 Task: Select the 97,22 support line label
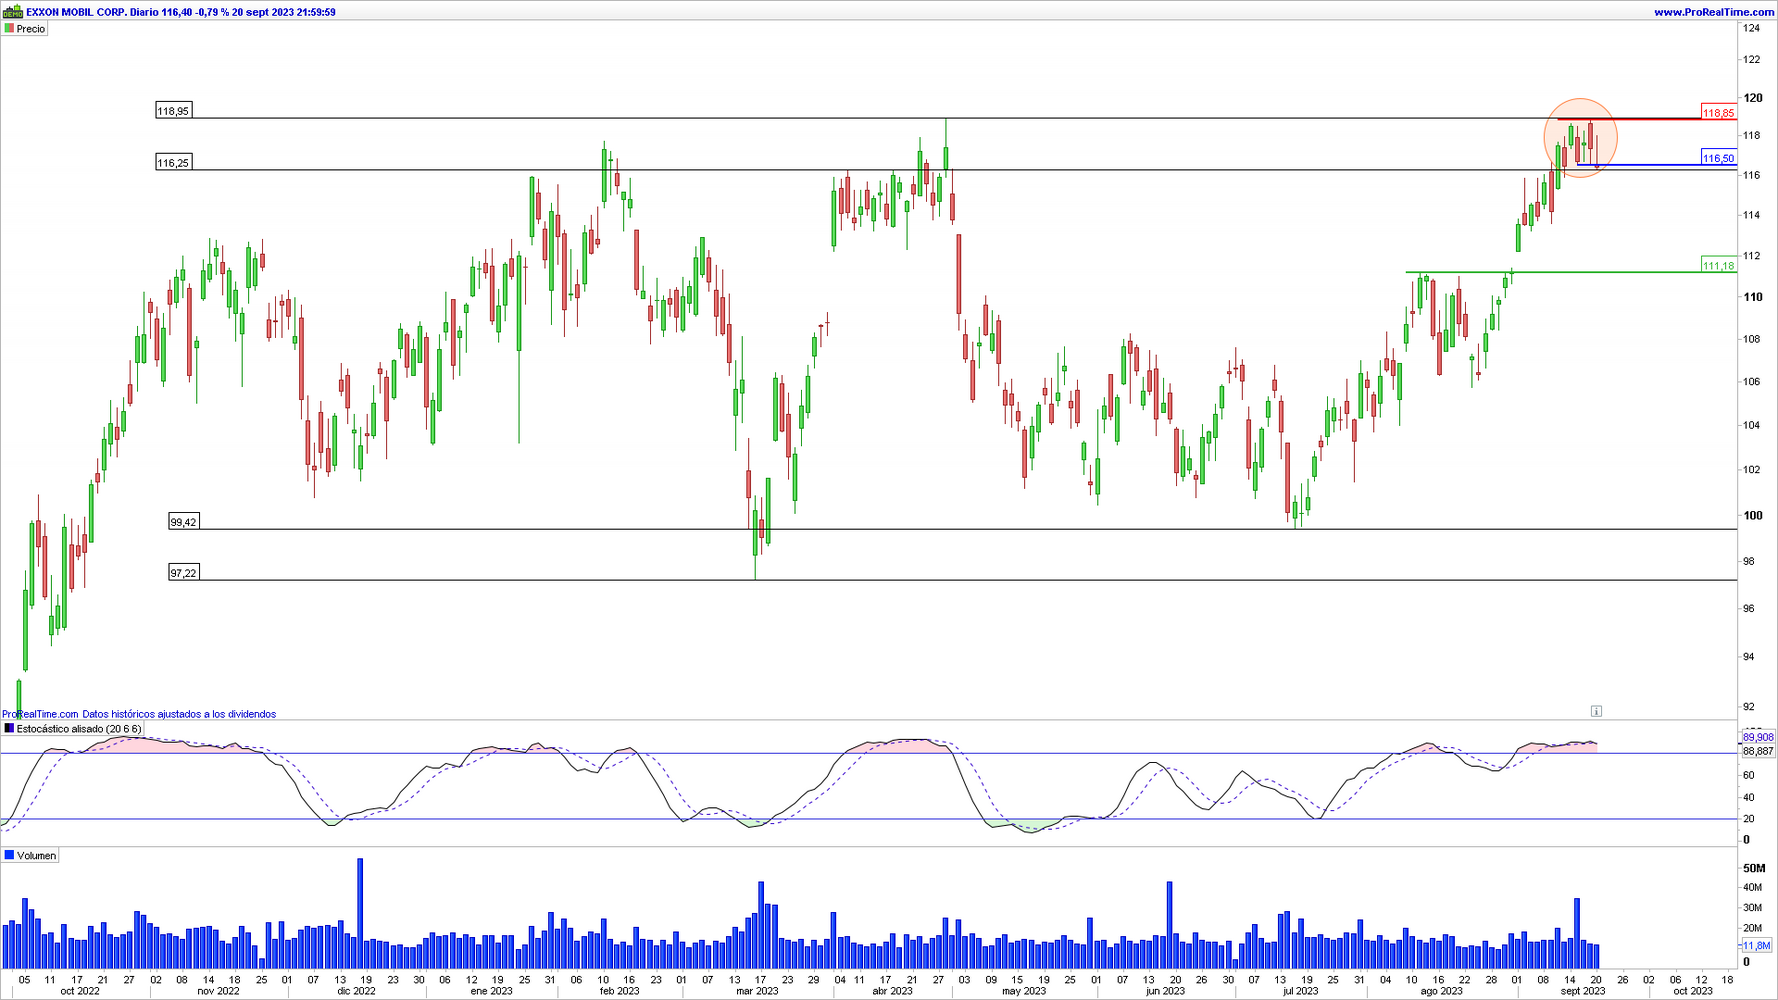click(184, 573)
